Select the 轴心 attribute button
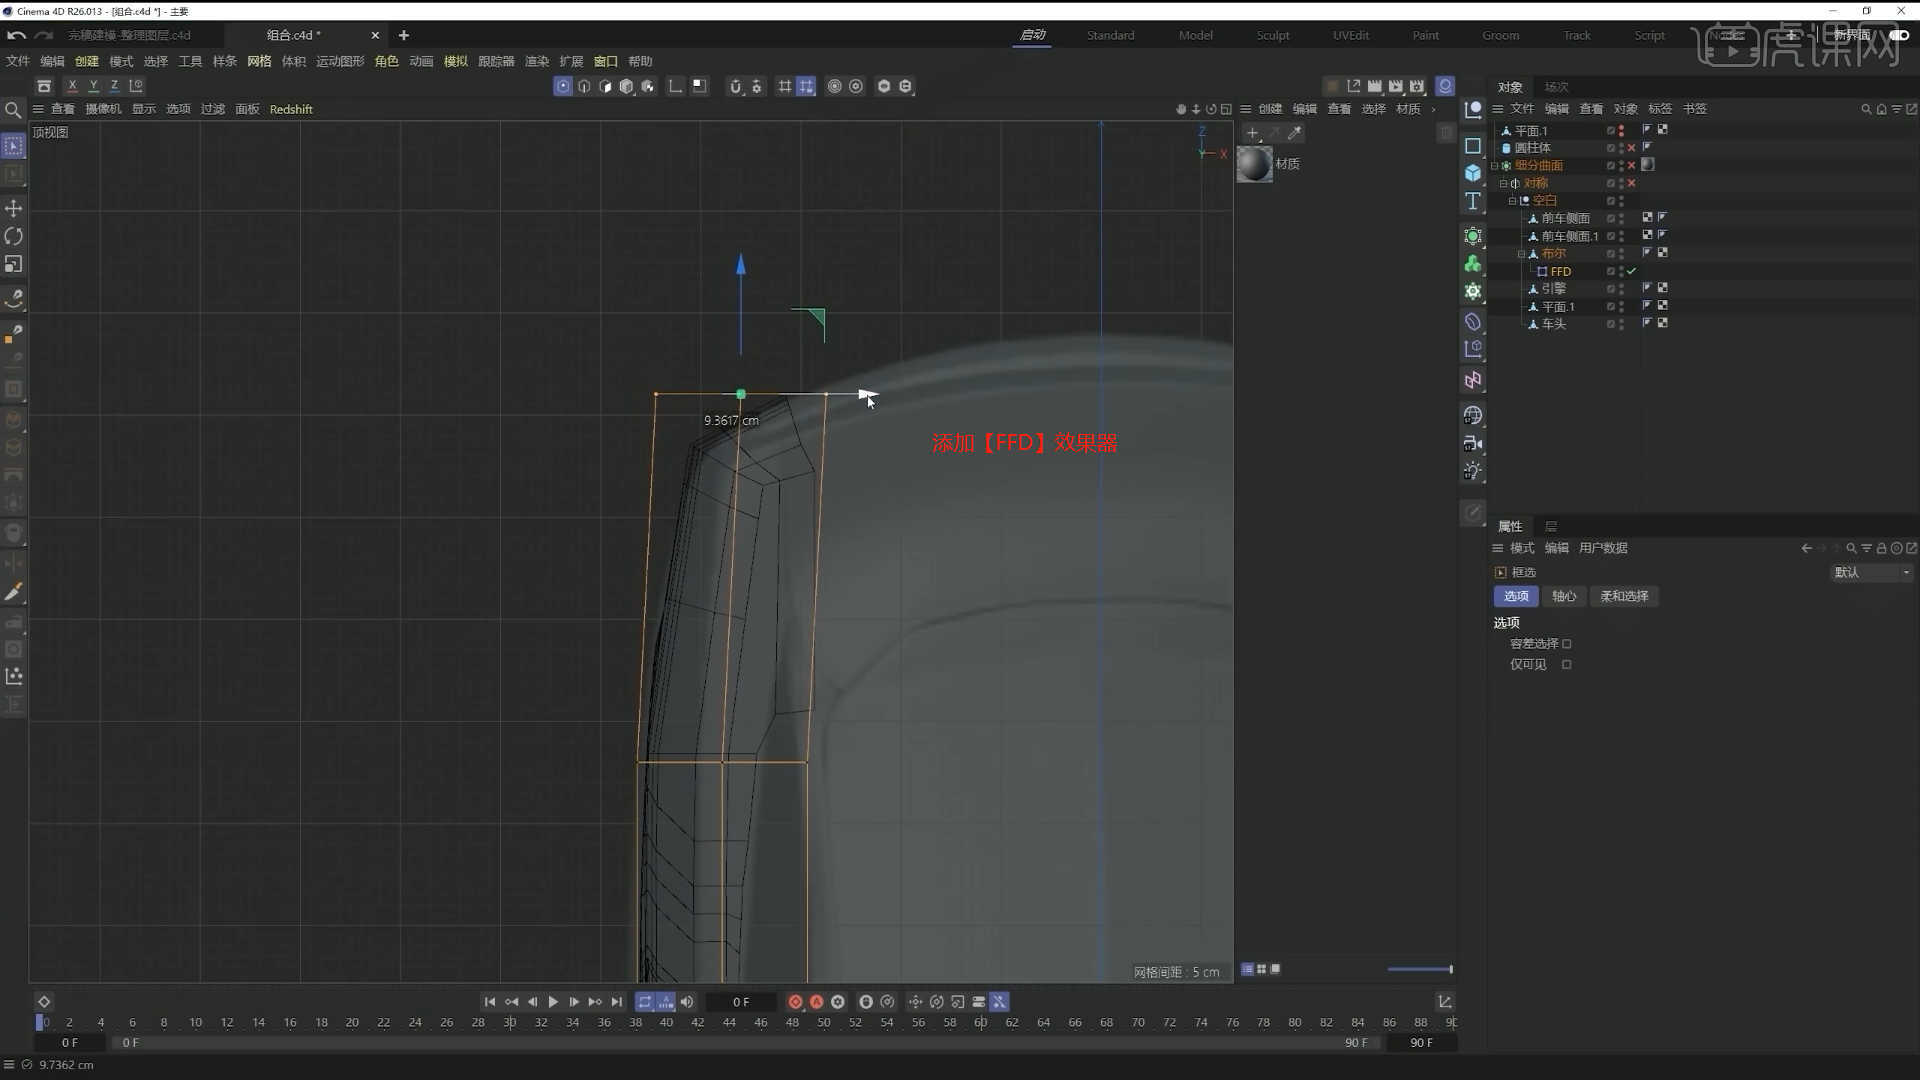The height and width of the screenshot is (1080, 1920). [1564, 596]
